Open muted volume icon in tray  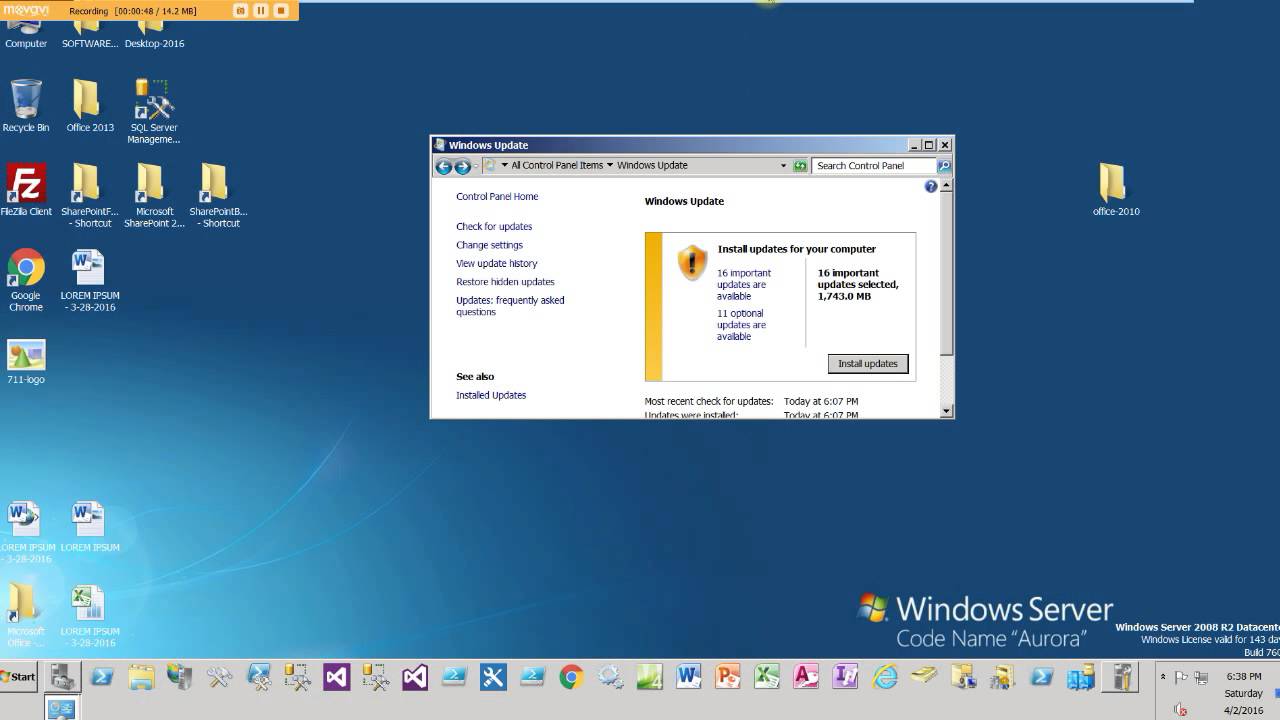point(1181,710)
